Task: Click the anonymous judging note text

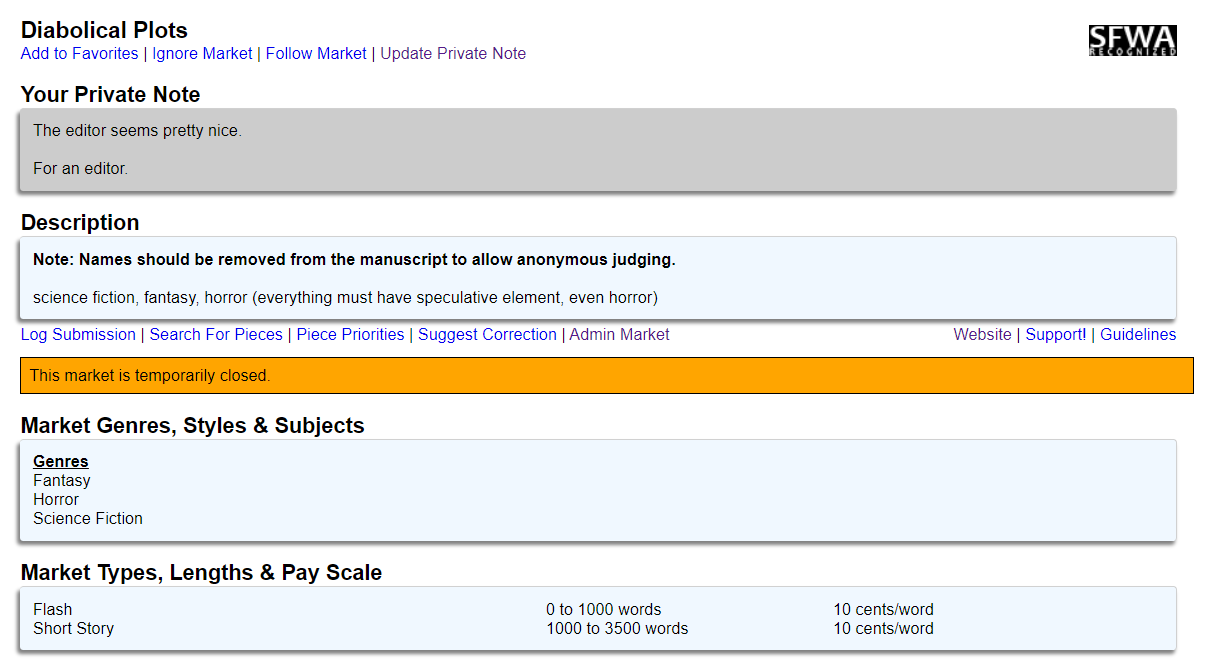Action: coord(354,260)
